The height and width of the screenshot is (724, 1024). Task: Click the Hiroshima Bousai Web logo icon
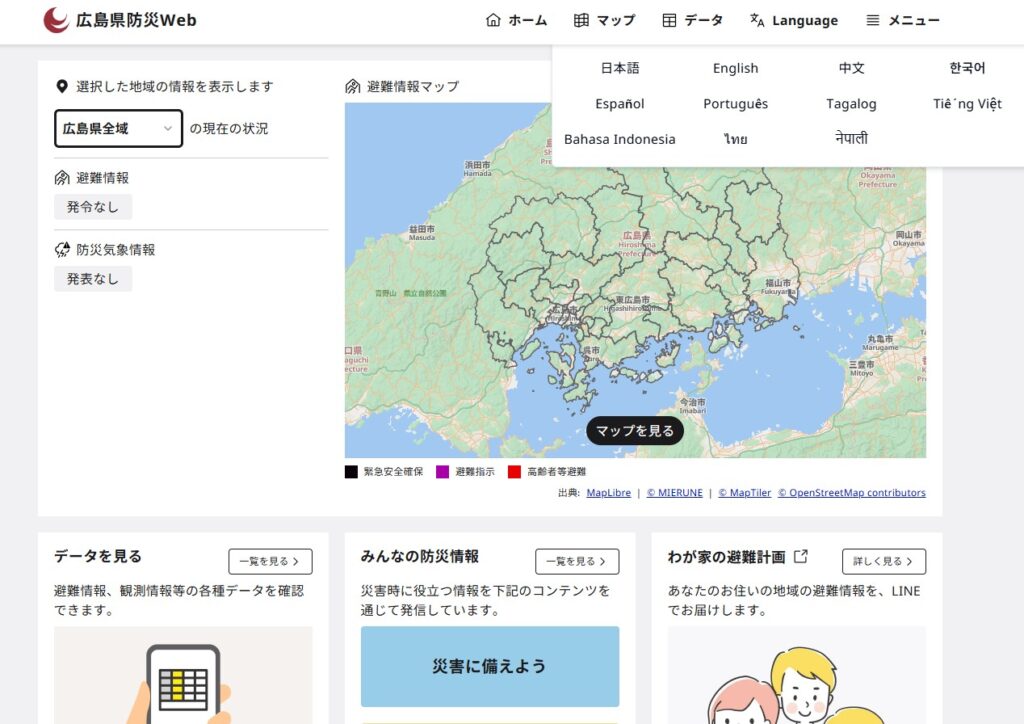tap(57, 20)
